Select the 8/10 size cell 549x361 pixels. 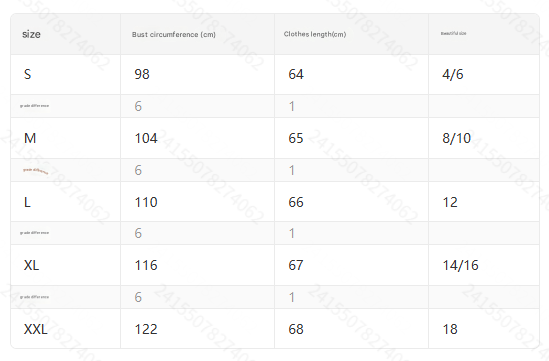coord(457,138)
